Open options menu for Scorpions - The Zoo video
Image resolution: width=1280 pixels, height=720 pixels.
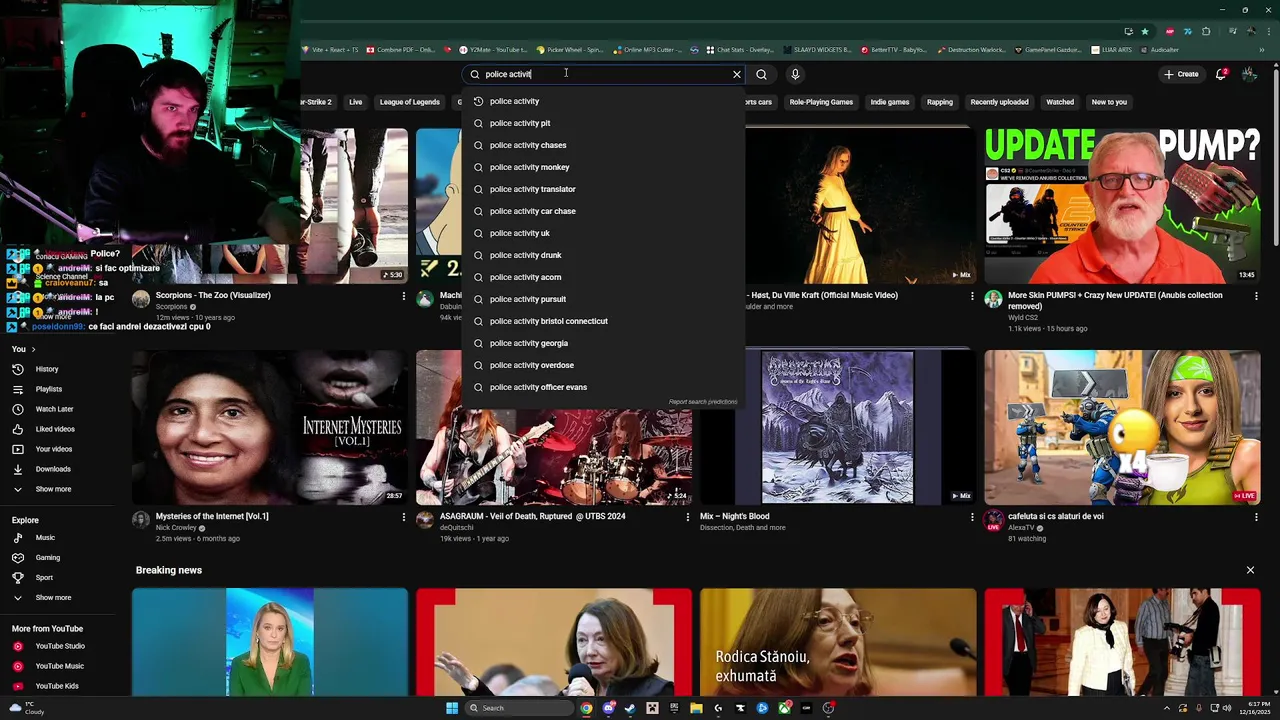click(404, 296)
